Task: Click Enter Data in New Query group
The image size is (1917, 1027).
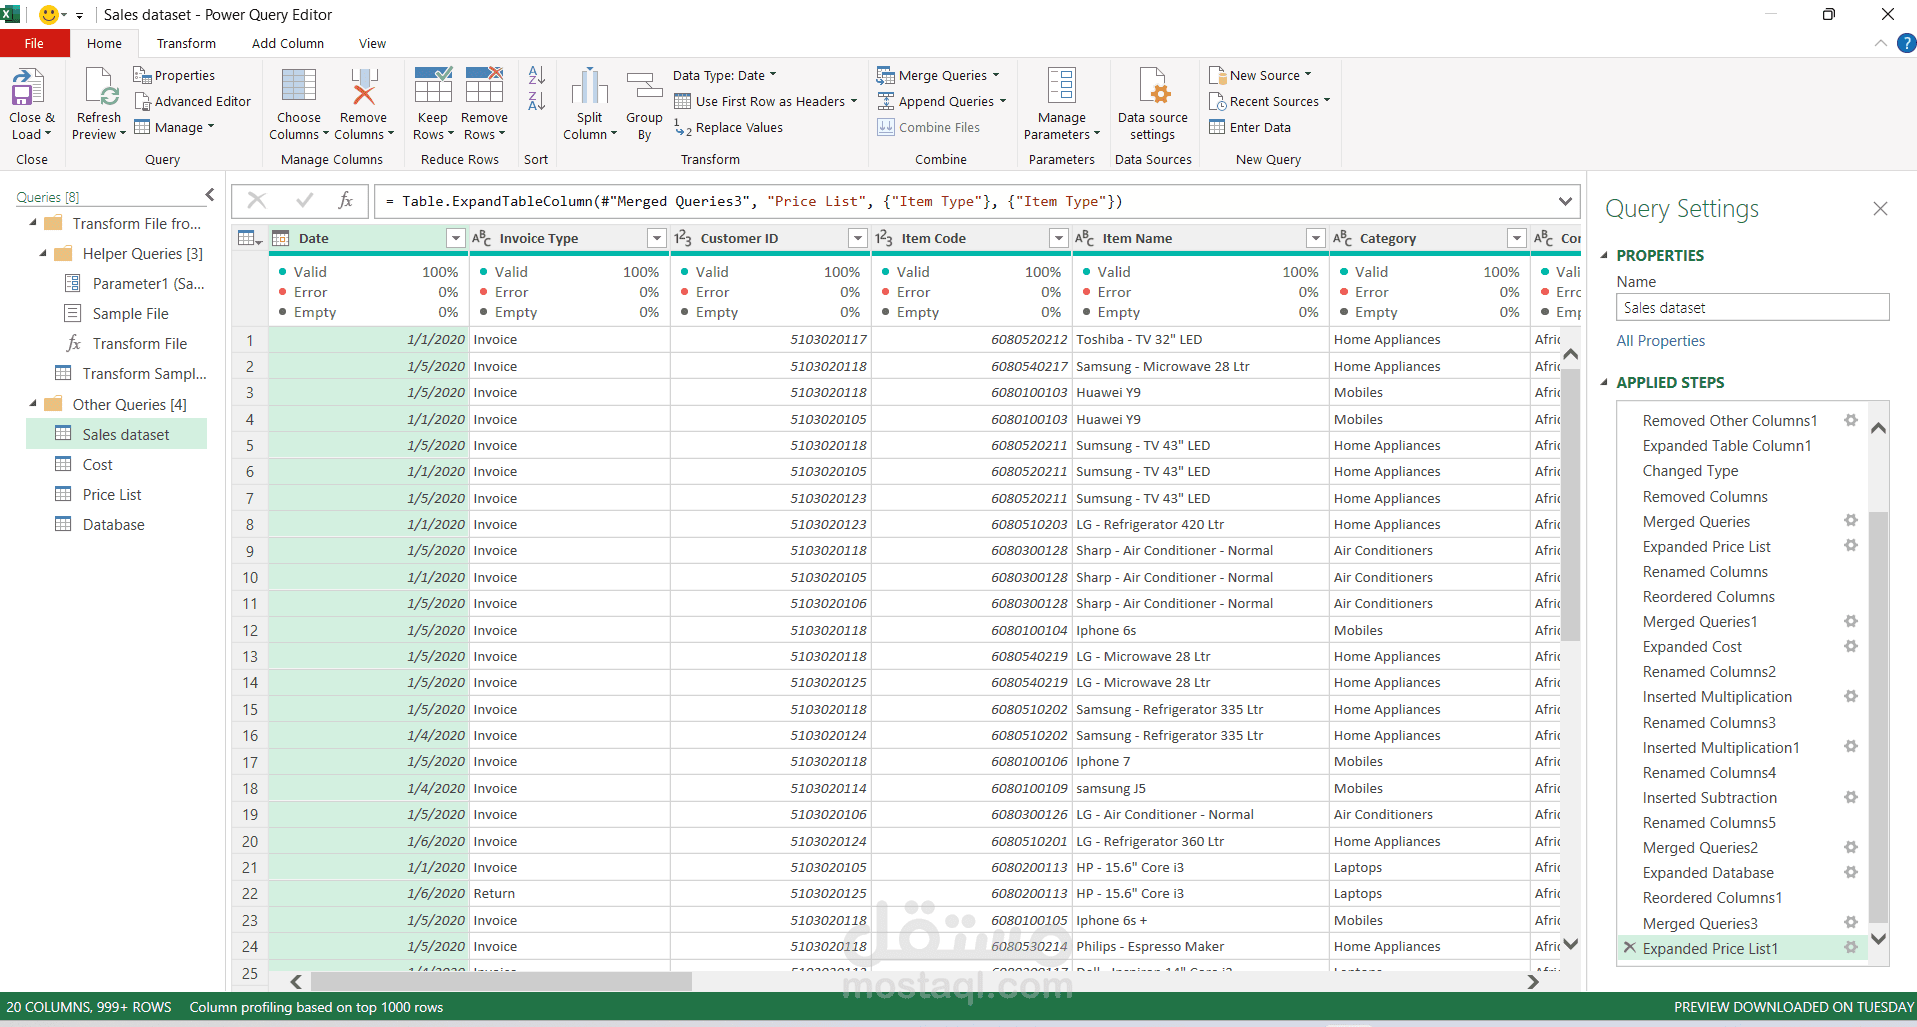Action: click(1250, 127)
